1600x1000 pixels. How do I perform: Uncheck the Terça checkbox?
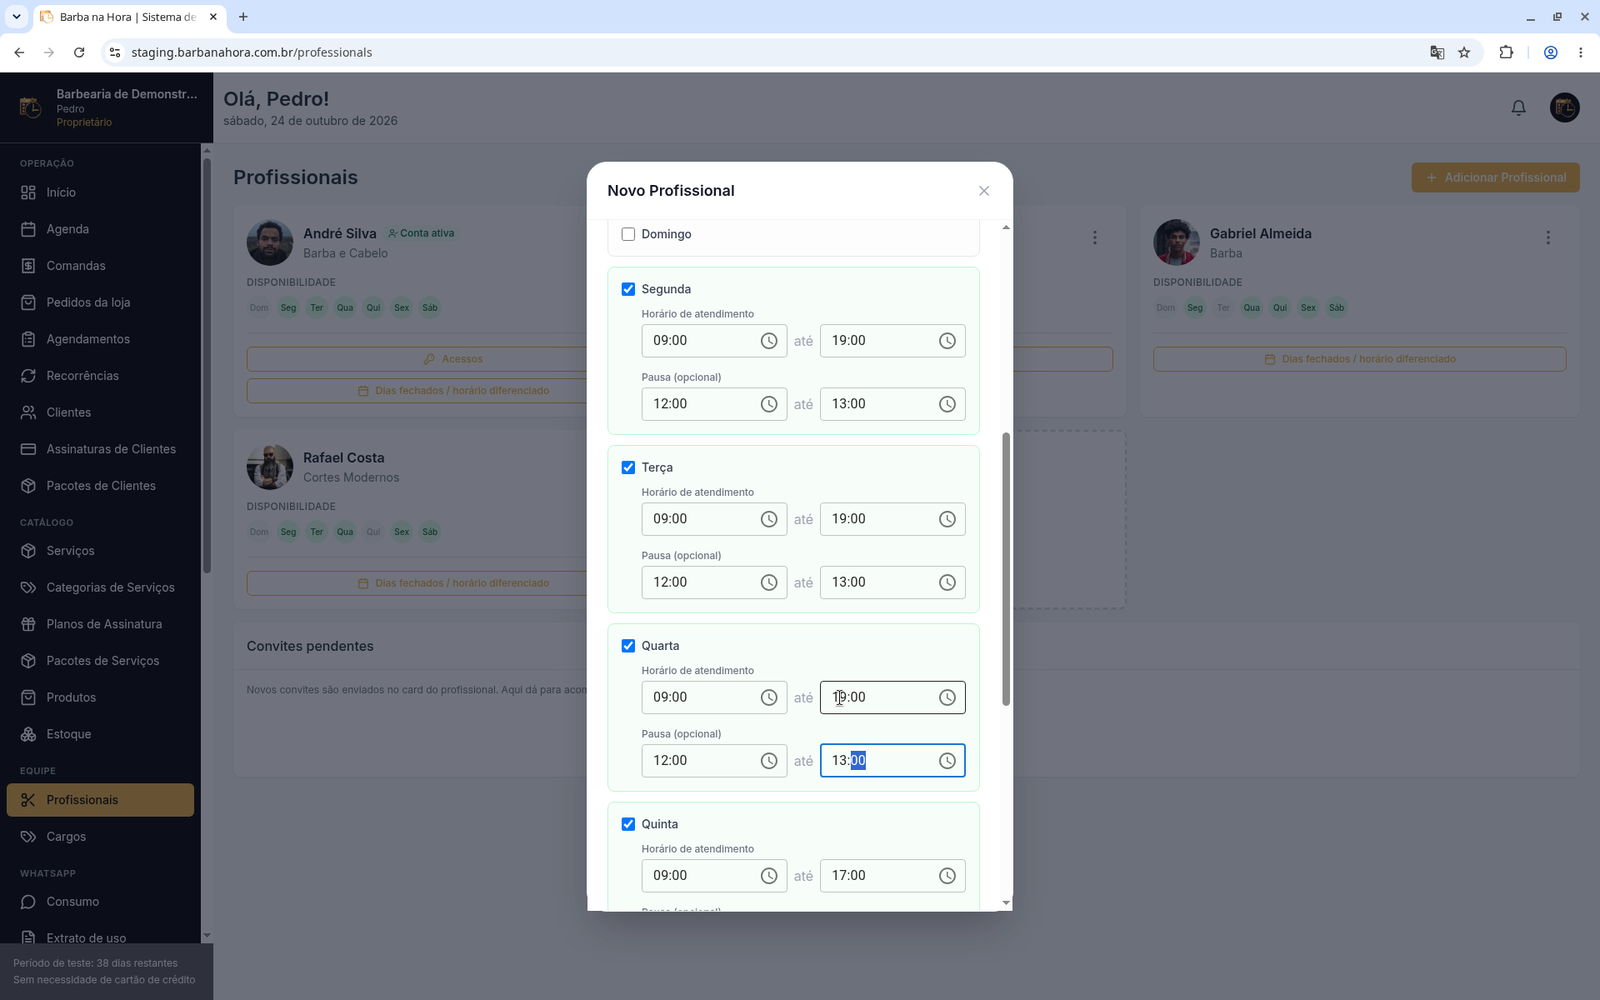[628, 467]
